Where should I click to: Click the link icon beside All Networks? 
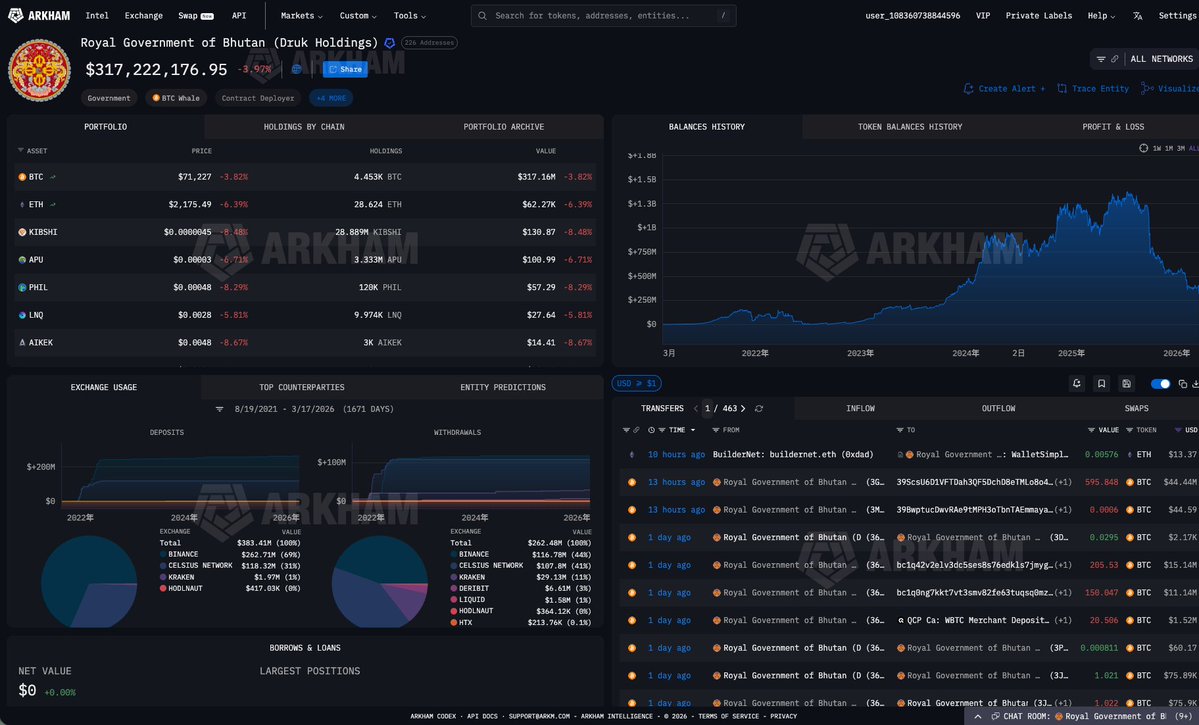[1115, 59]
